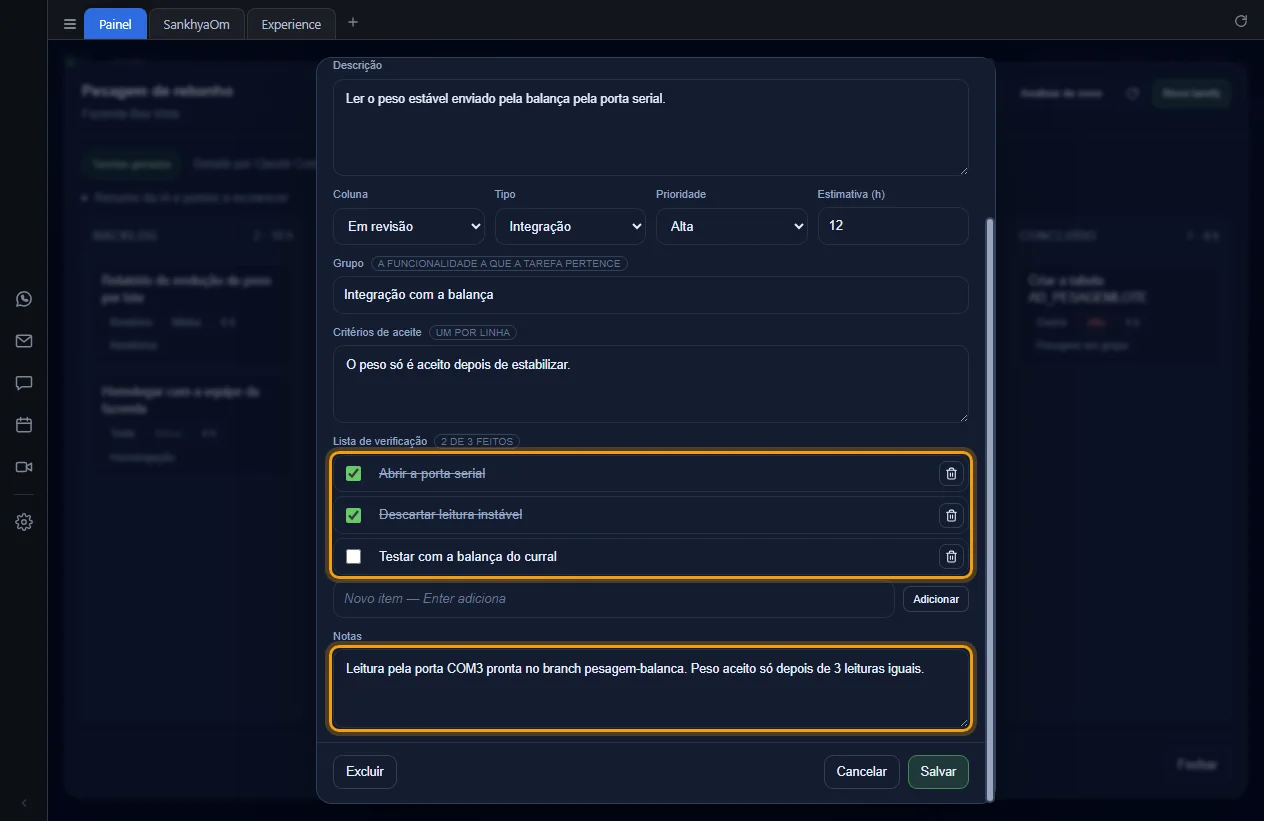Delete the 'Descartar leitura instável' checklist item
Image resolution: width=1264 pixels, height=821 pixels.
point(951,515)
